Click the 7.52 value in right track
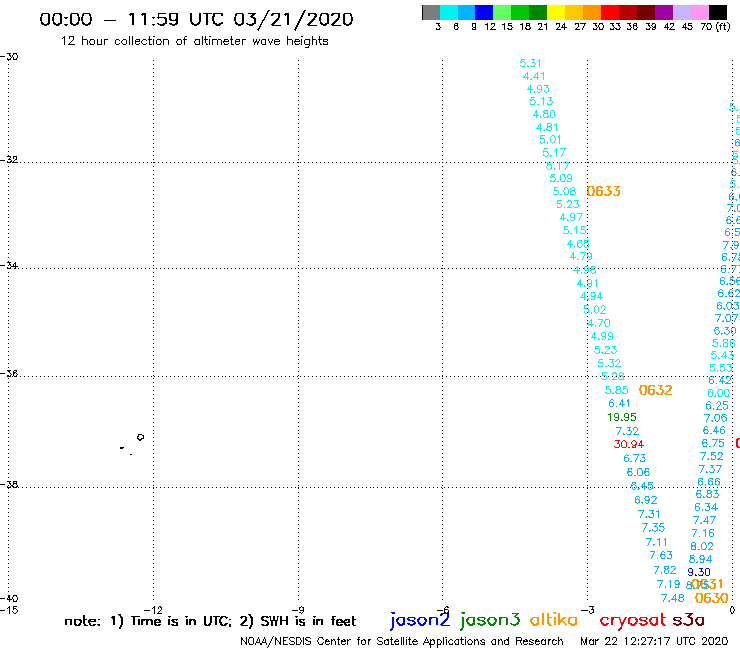Viewport: 740px width, 650px height. click(711, 456)
